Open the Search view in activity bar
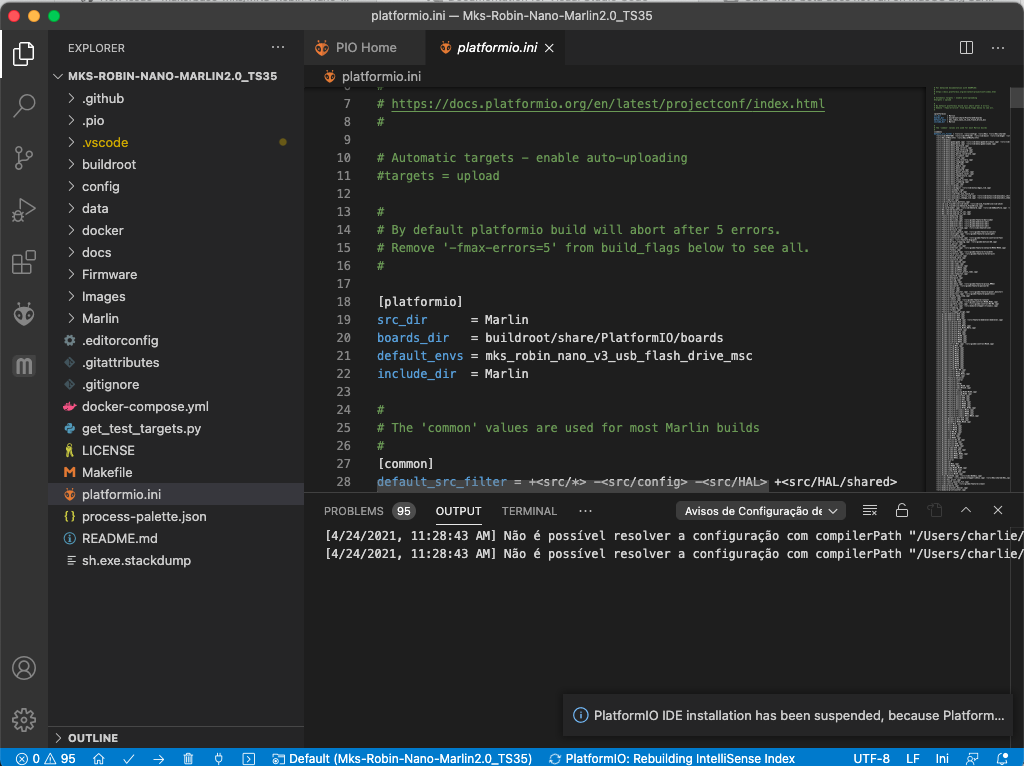1024x766 pixels. [x=24, y=106]
